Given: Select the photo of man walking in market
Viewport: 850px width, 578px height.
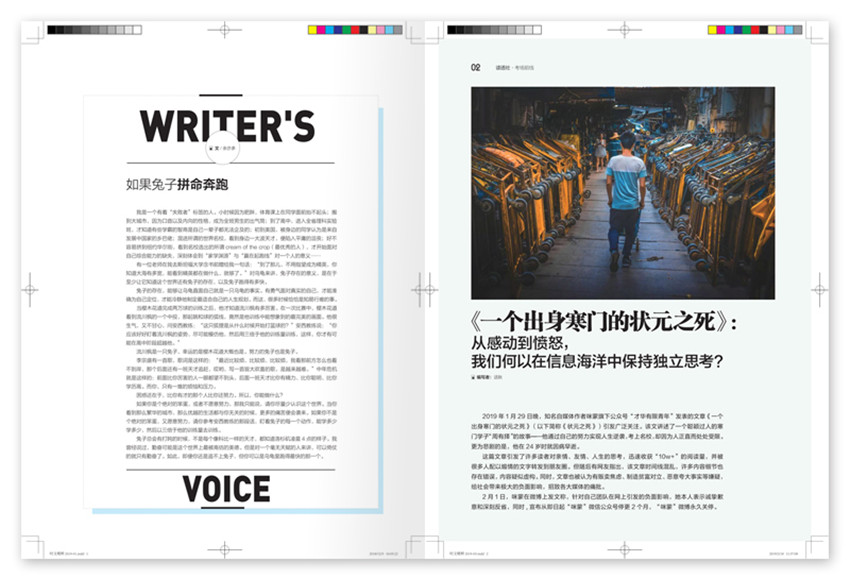Looking at the screenshot, I should [622, 193].
